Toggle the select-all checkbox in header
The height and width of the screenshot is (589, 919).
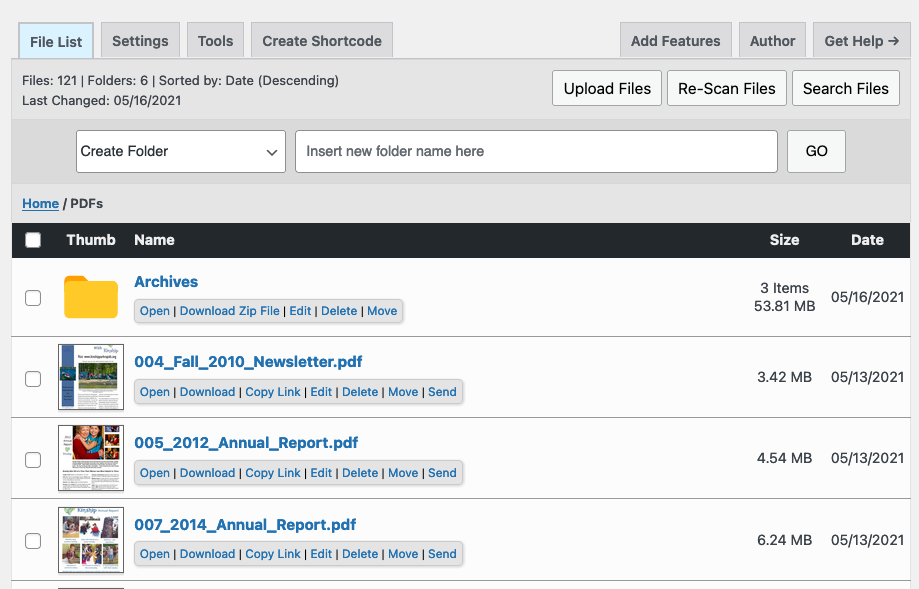click(33, 240)
